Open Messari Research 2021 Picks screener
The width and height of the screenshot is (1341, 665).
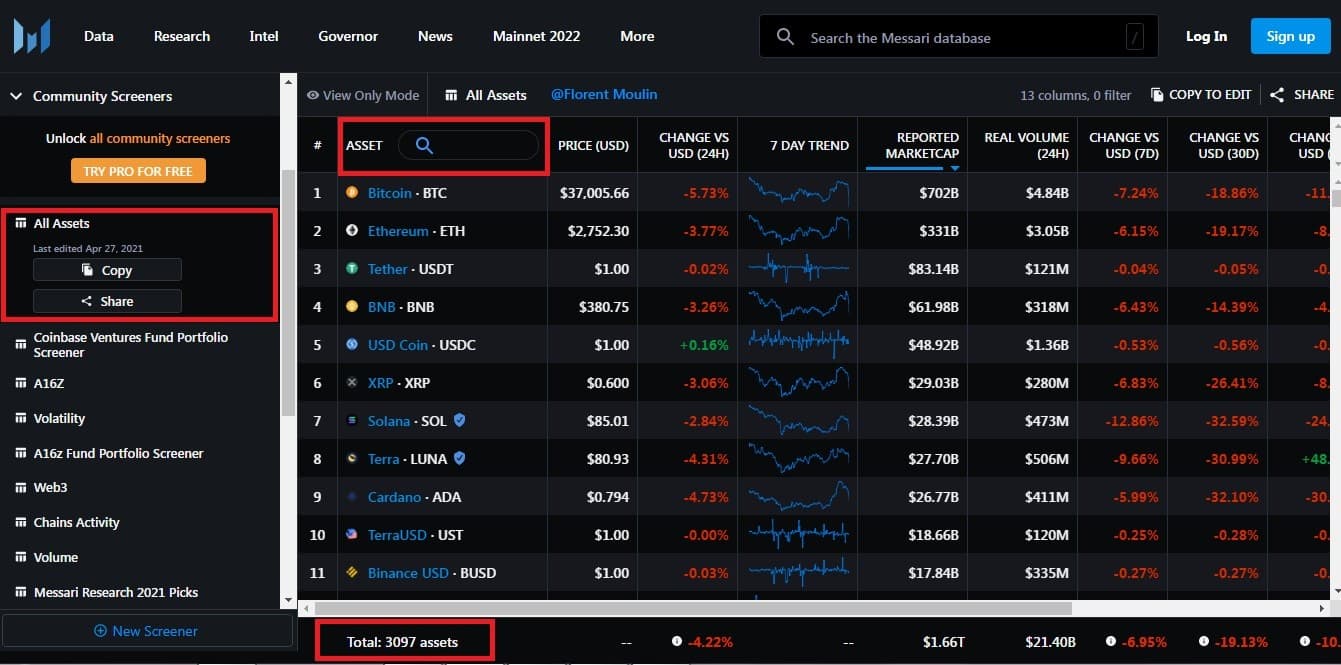coord(116,592)
